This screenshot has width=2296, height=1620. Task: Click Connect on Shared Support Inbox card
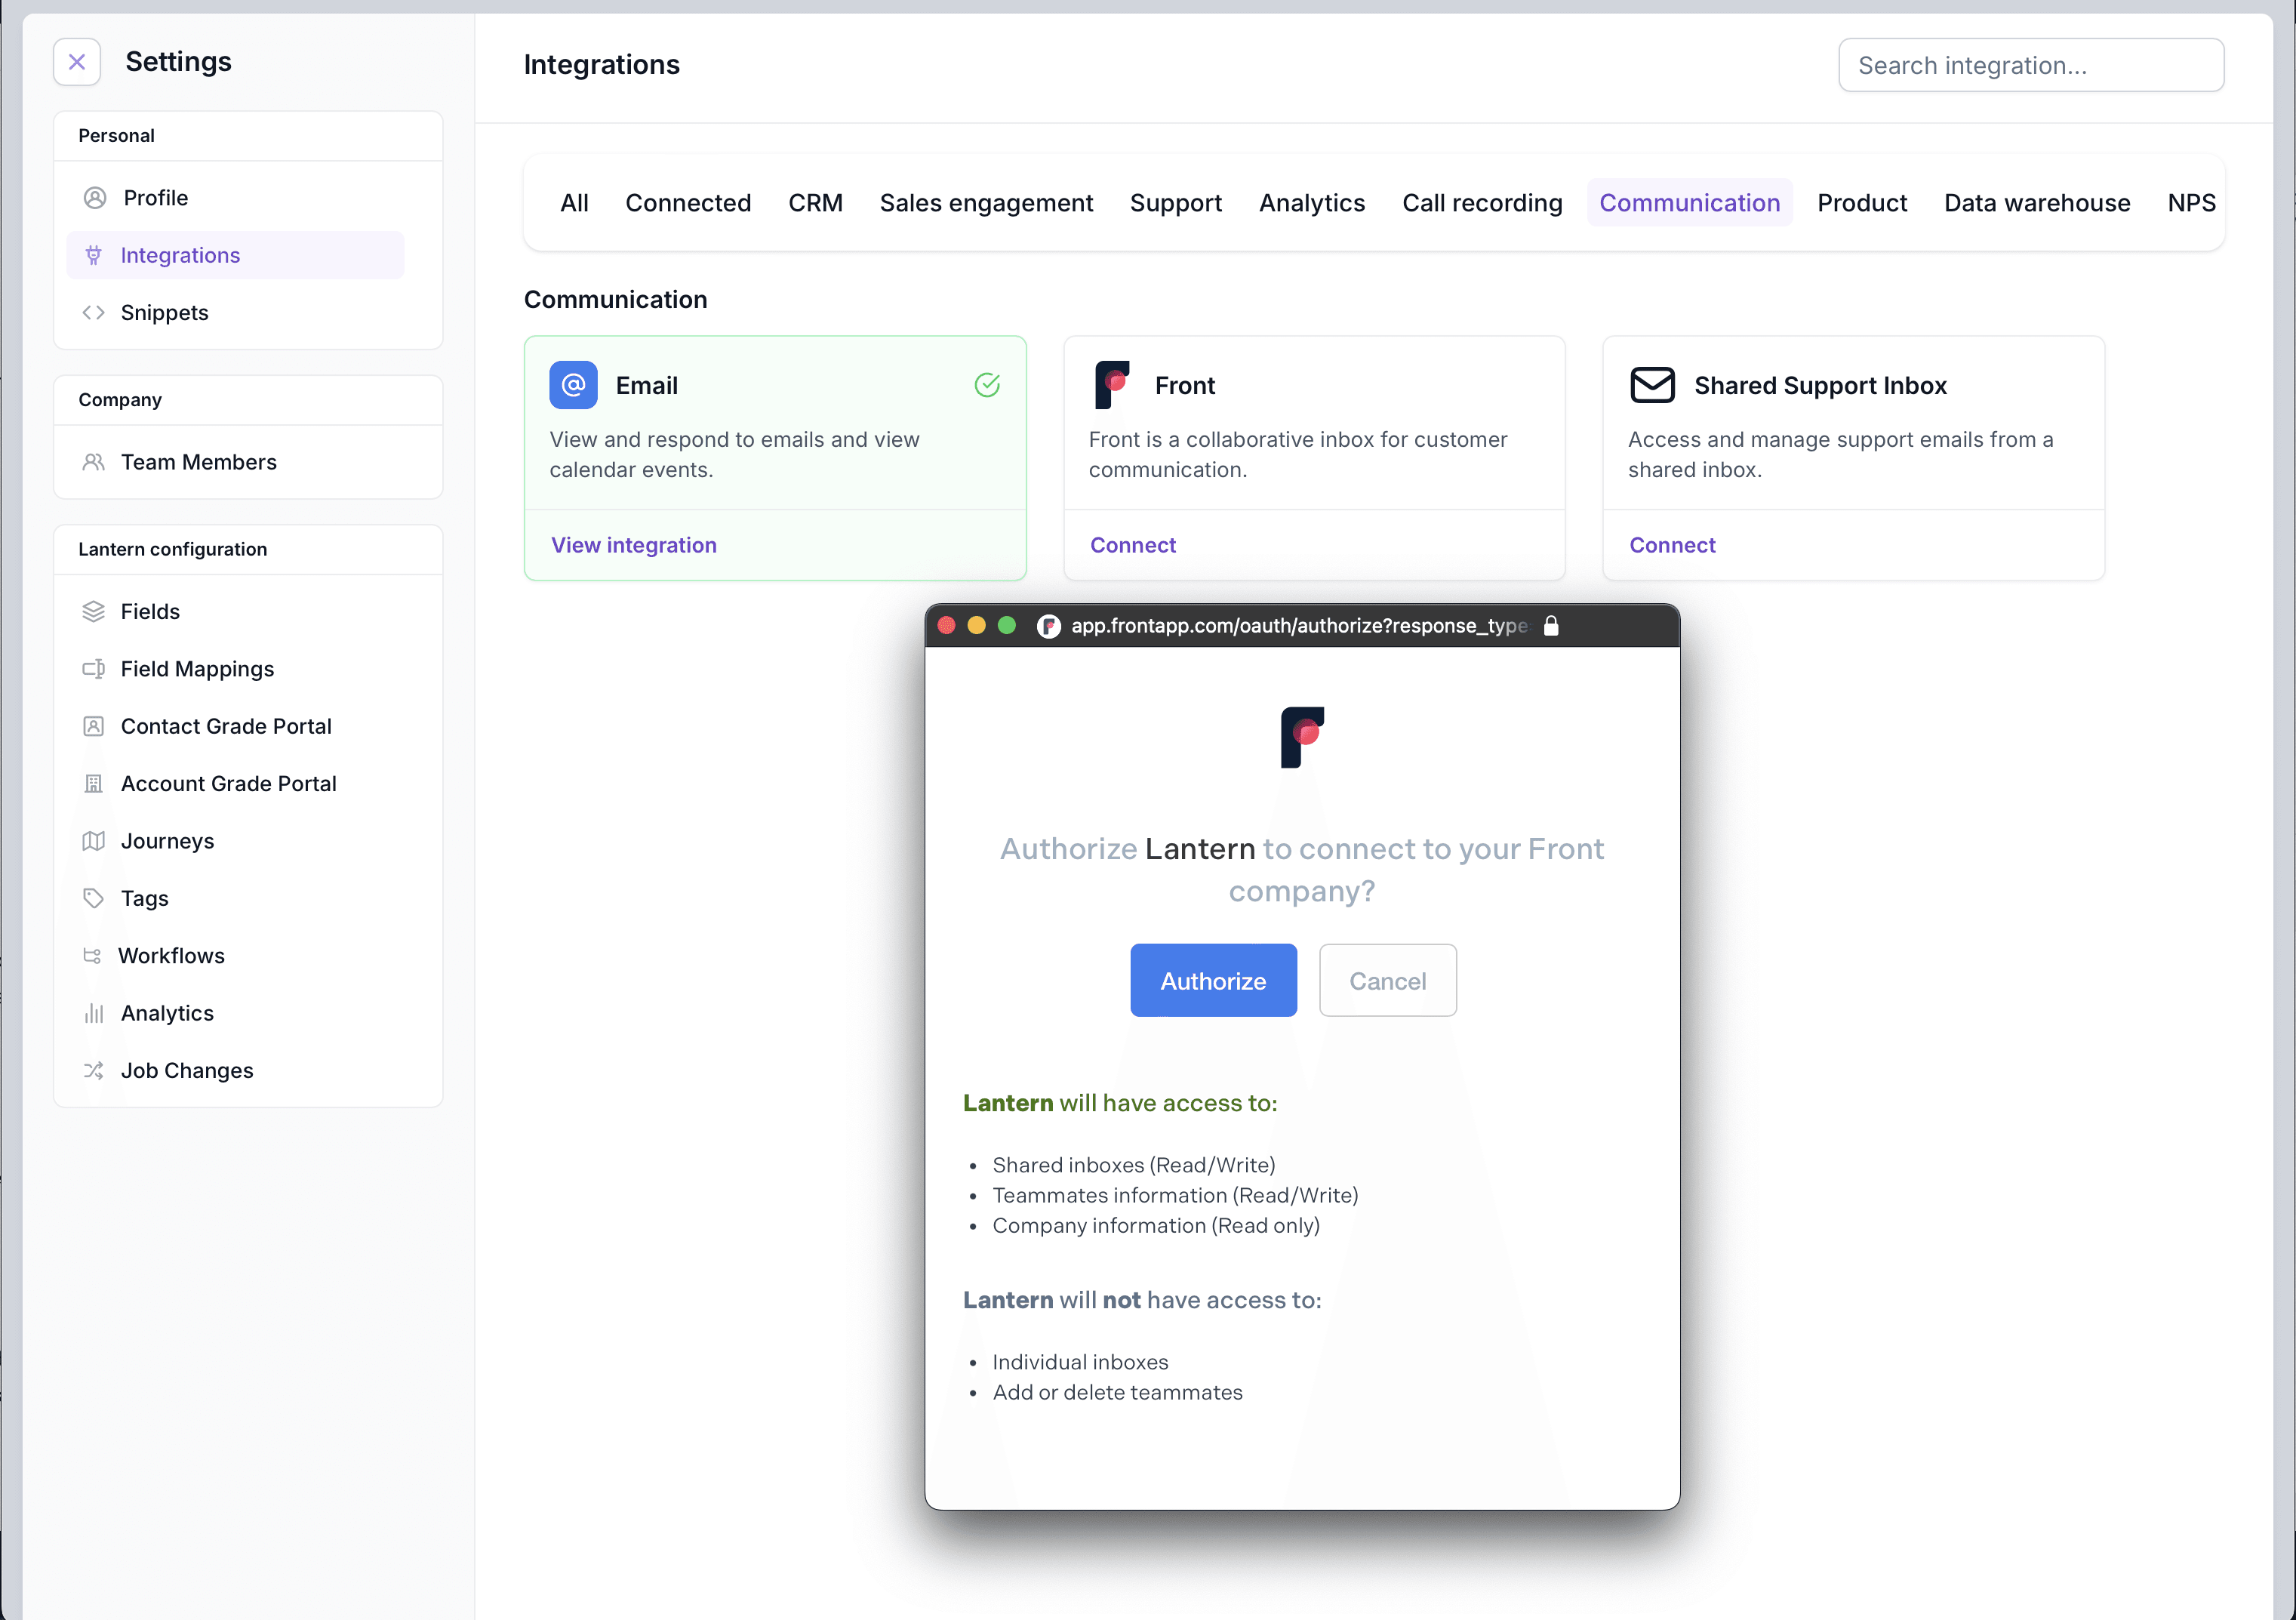pos(1672,545)
